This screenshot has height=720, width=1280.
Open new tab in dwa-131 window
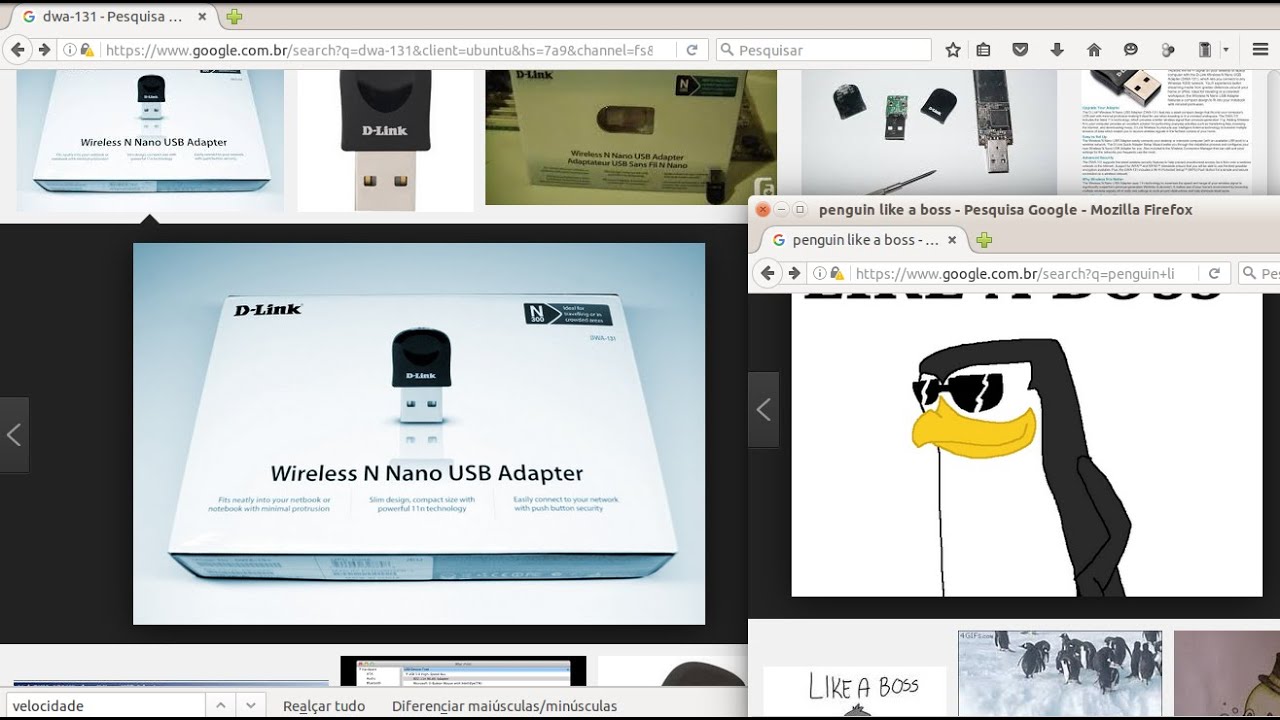click(x=234, y=17)
